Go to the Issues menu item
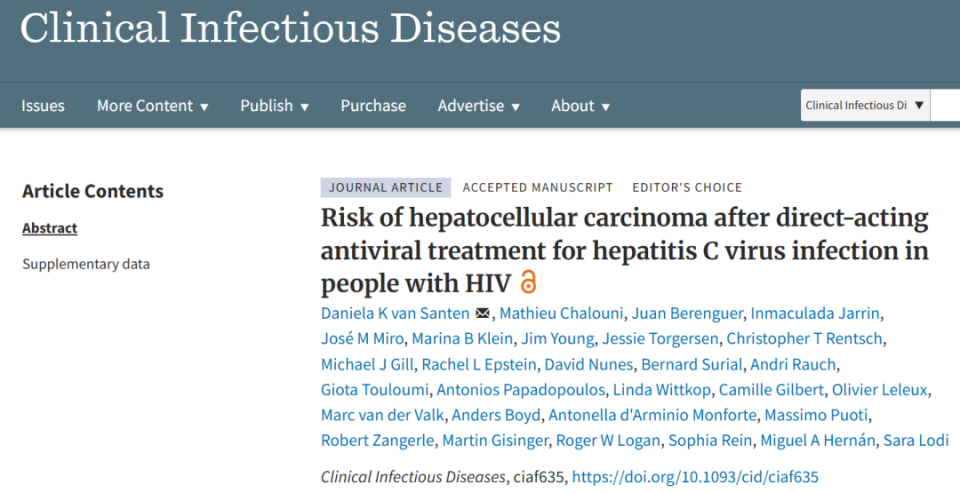This screenshot has width=960, height=493. click(43, 106)
